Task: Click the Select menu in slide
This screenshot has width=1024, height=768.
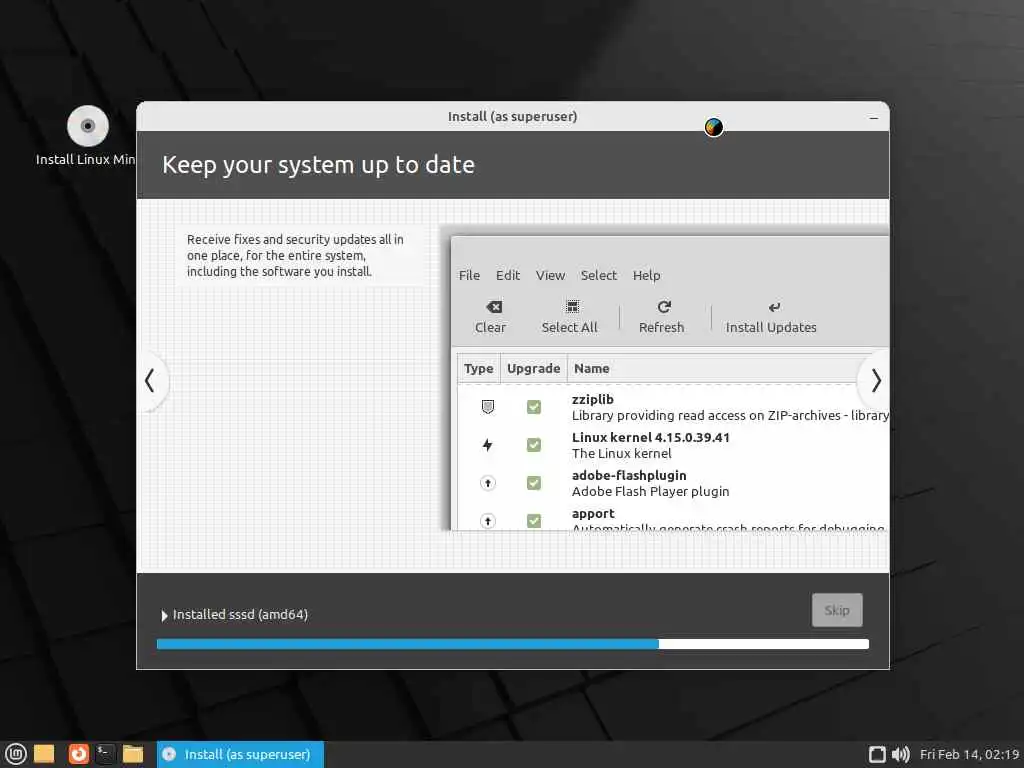Action: point(598,276)
